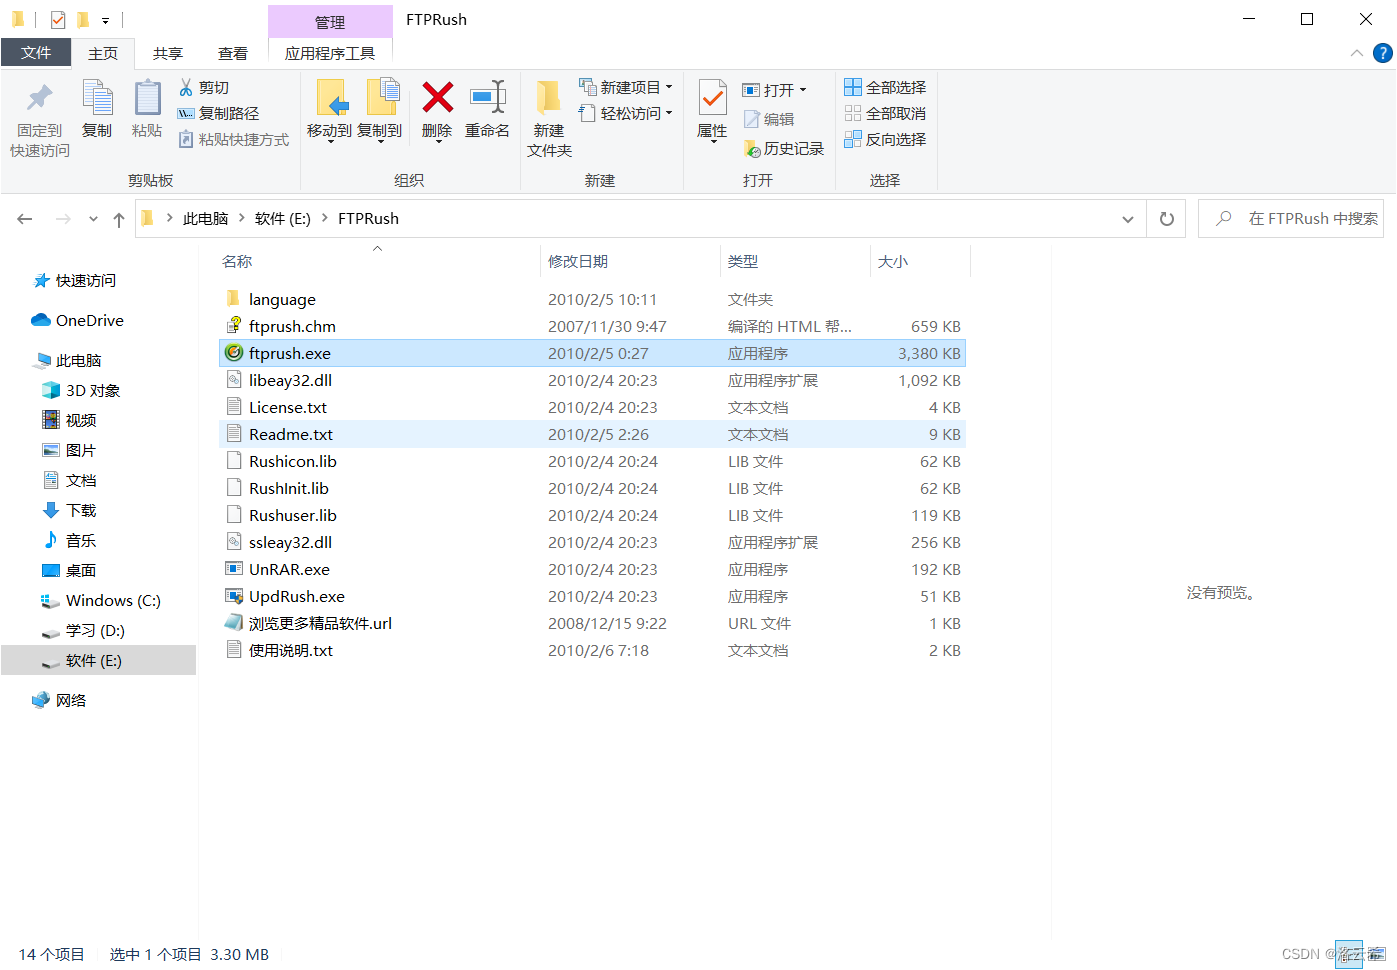The image size is (1397, 970).
Task: Click Pin to Quick Access (固定到快速访问) icon
Action: pyautogui.click(x=40, y=99)
